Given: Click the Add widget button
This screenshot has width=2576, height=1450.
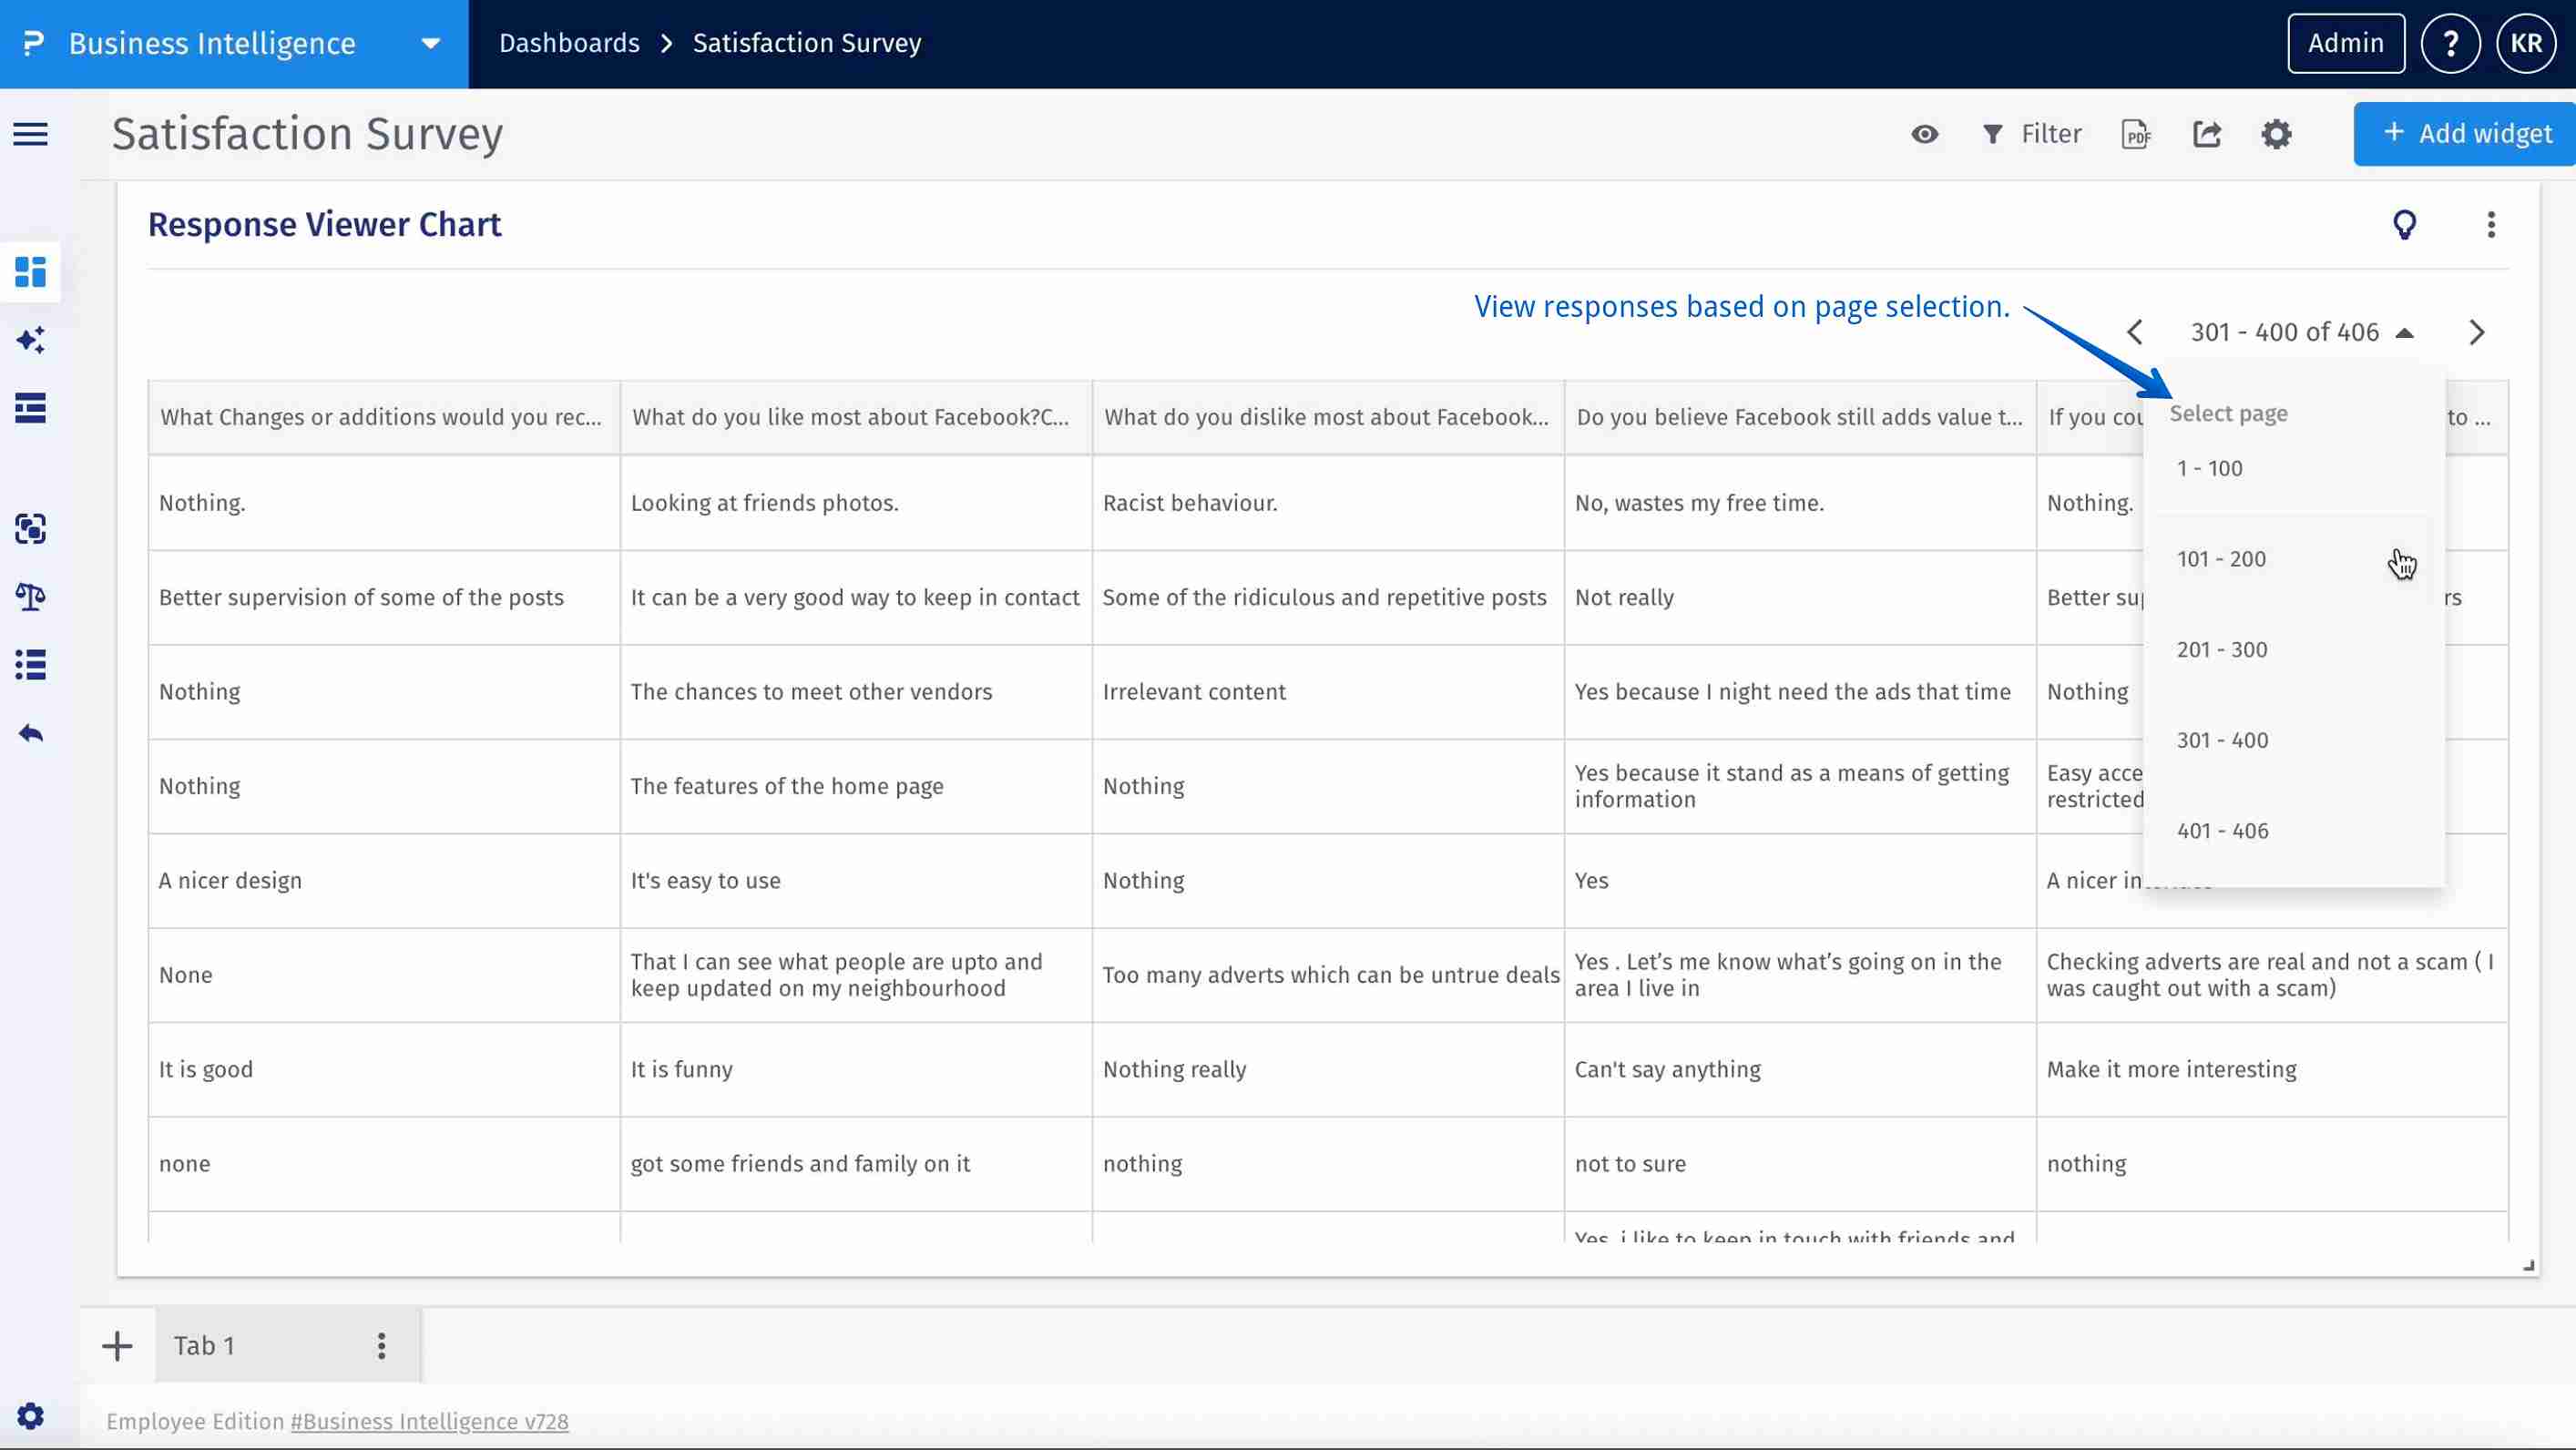Looking at the screenshot, I should 2464,133.
